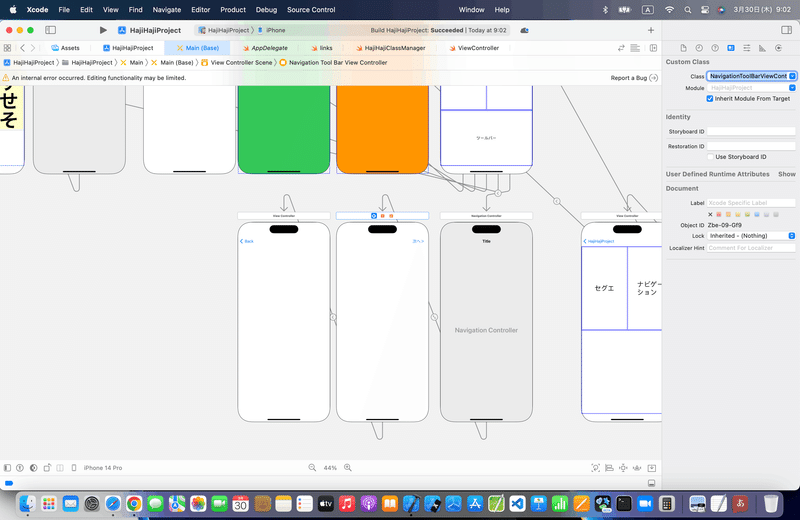Select the Identity inspector icon
Image resolution: width=800 pixels, height=520 pixels.
point(731,48)
